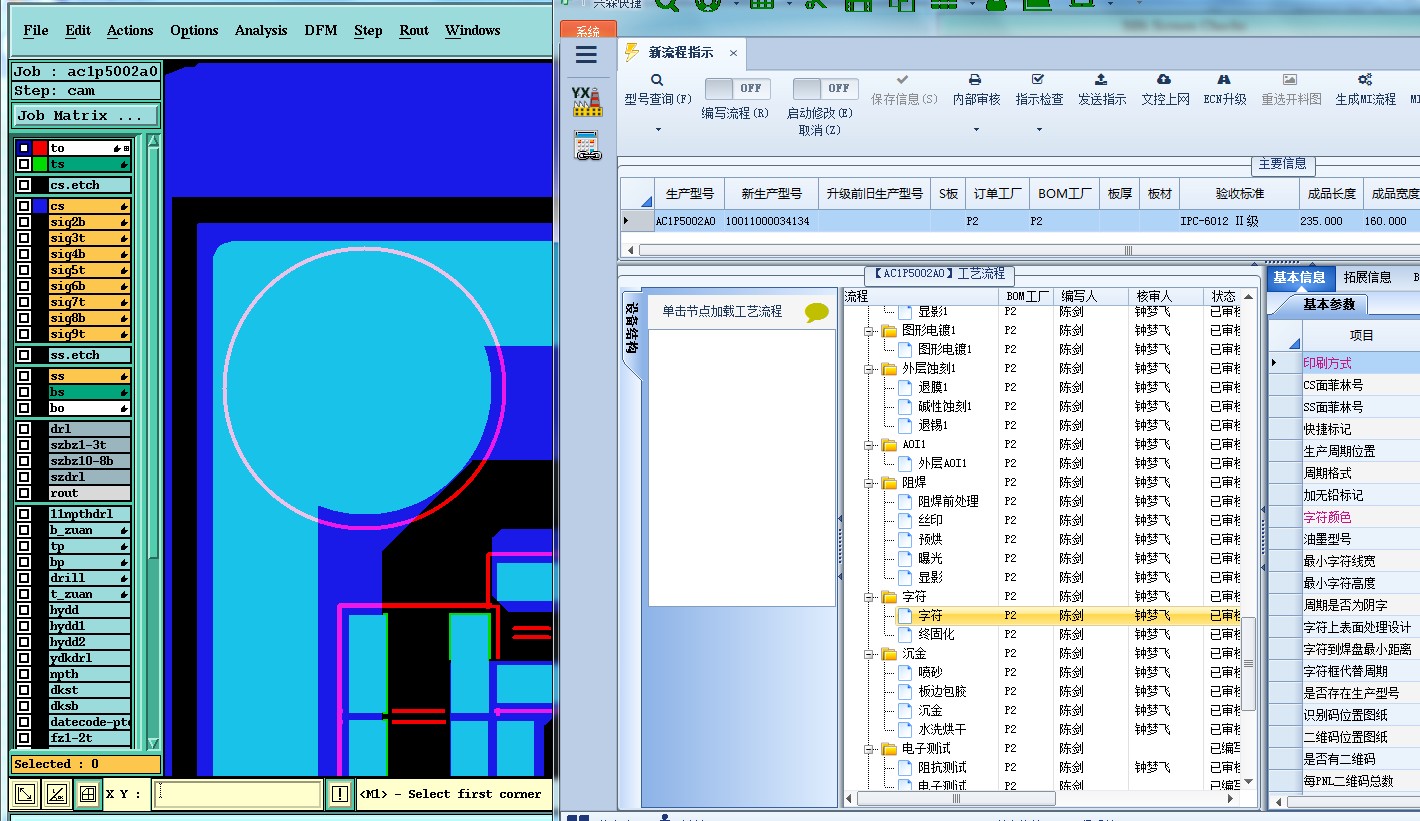Image resolution: width=1420 pixels, height=821 pixels.
Task: Click the folder icon of the 阻焊 group
Action: pos(889,482)
